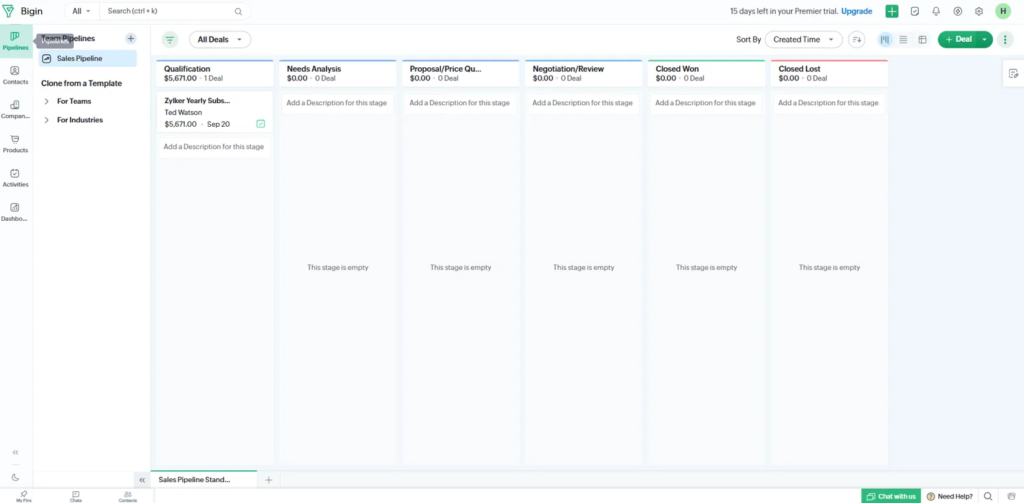Open the All search scope dropdown
1024x503 pixels.
pos(82,11)
